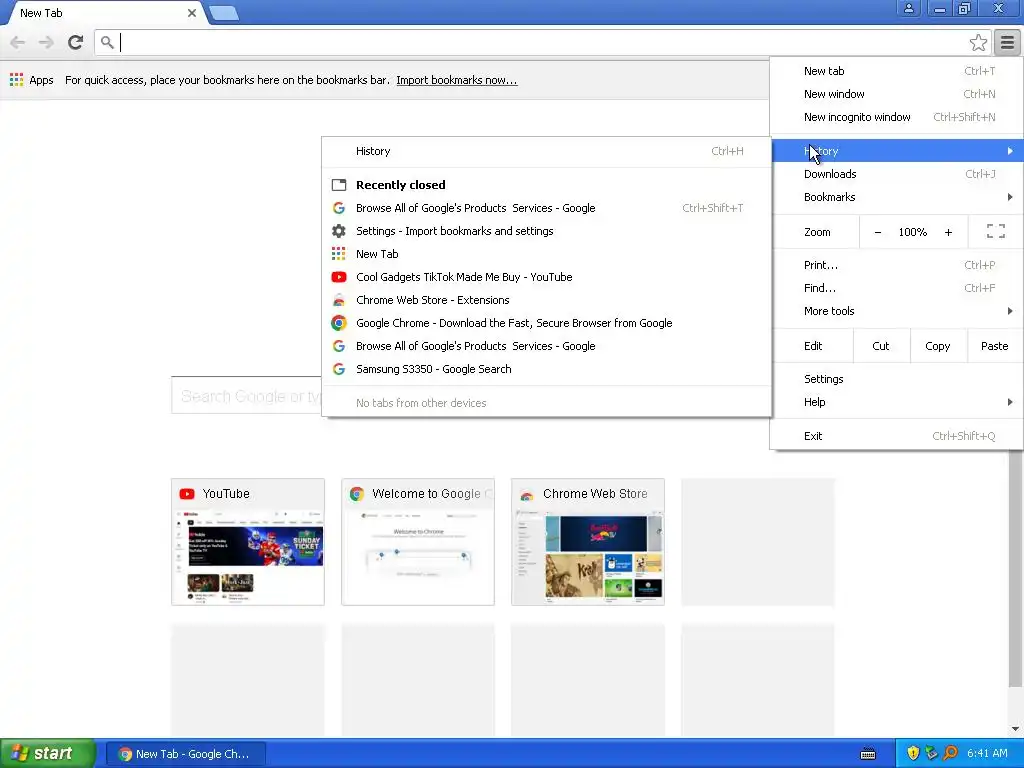Choose Exit from the menu
Screen dimensions: 1024x768
coord(896,436)
